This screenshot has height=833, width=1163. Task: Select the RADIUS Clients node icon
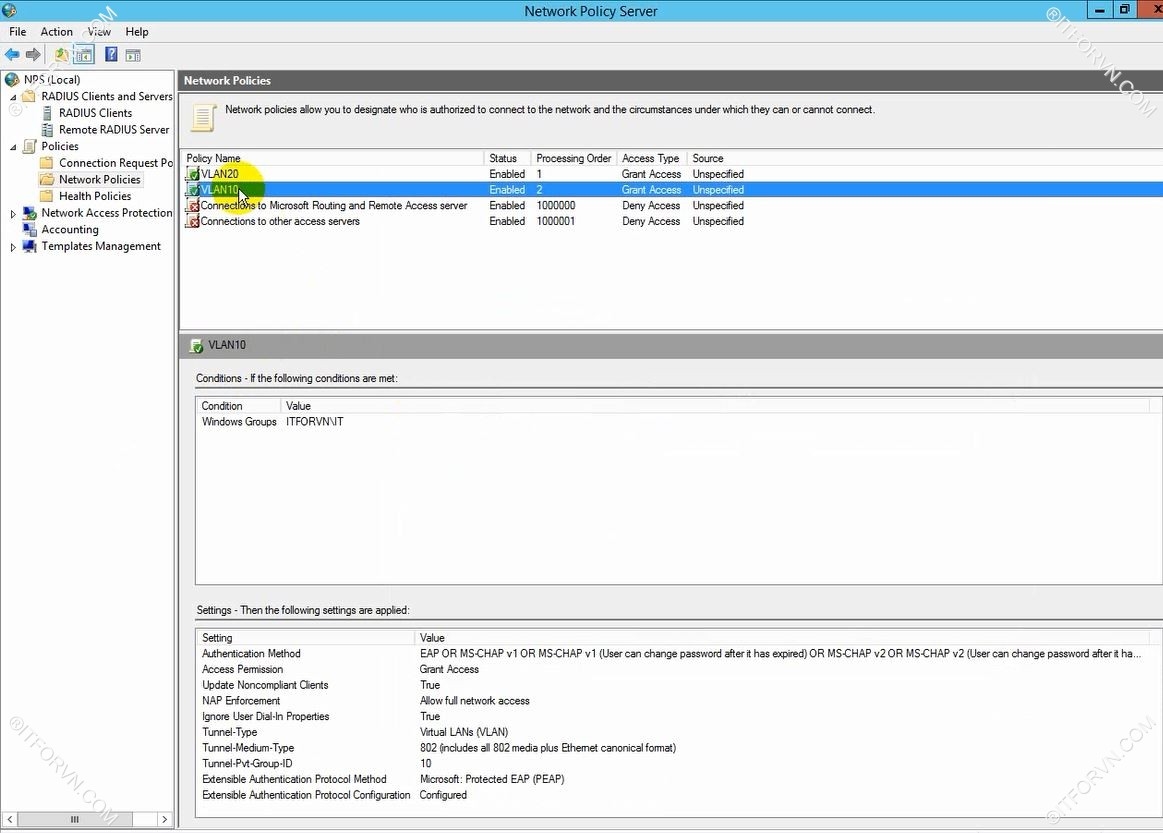[x=48, y=113]
